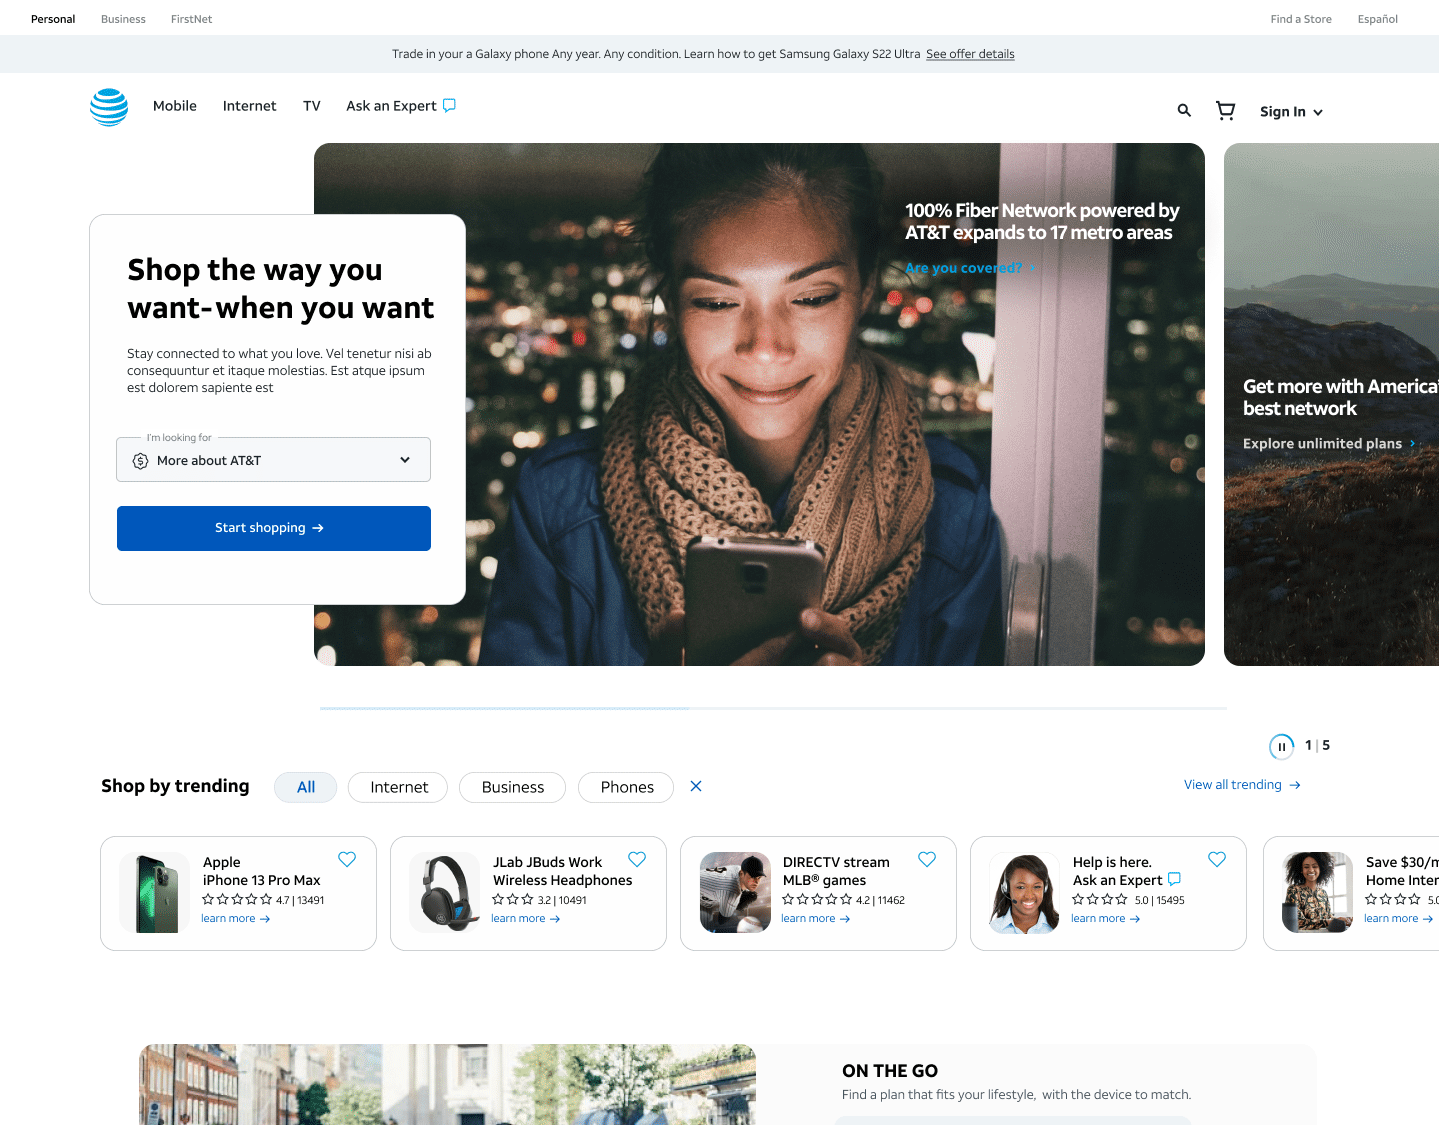
Task: Open the TV menu
Action: click(312, 106)
